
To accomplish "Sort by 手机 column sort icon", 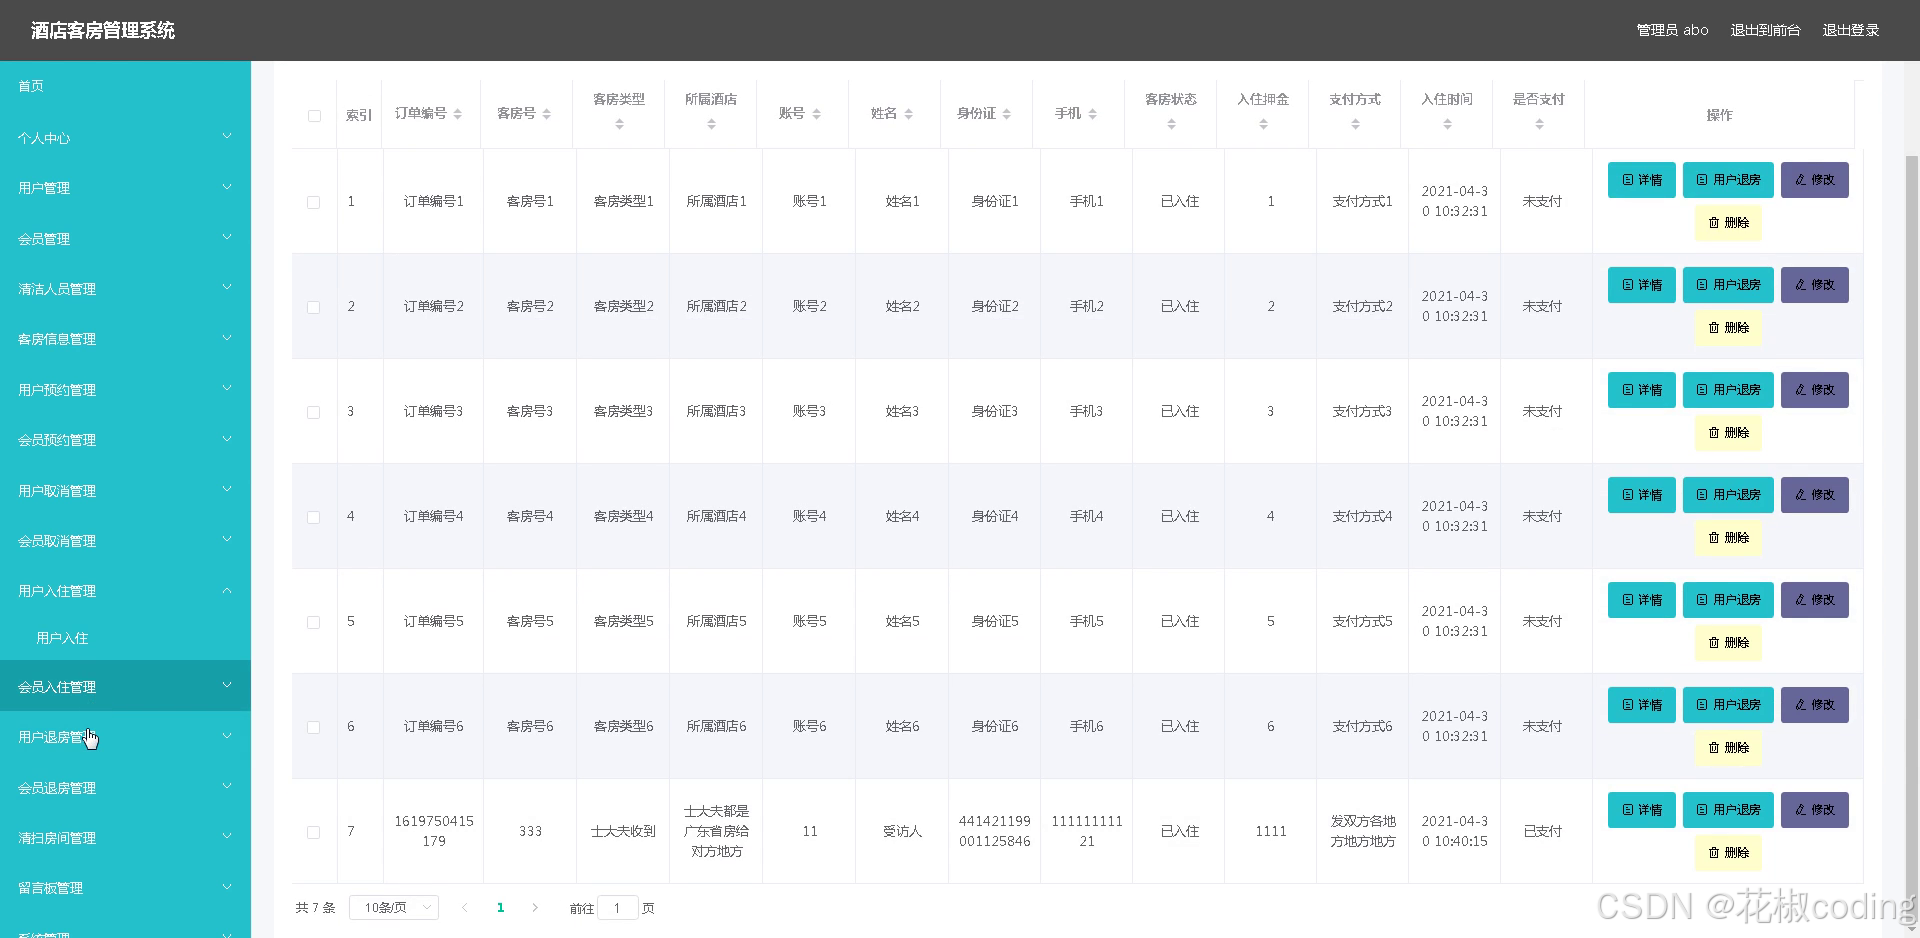I will (x=1092, y=114).
